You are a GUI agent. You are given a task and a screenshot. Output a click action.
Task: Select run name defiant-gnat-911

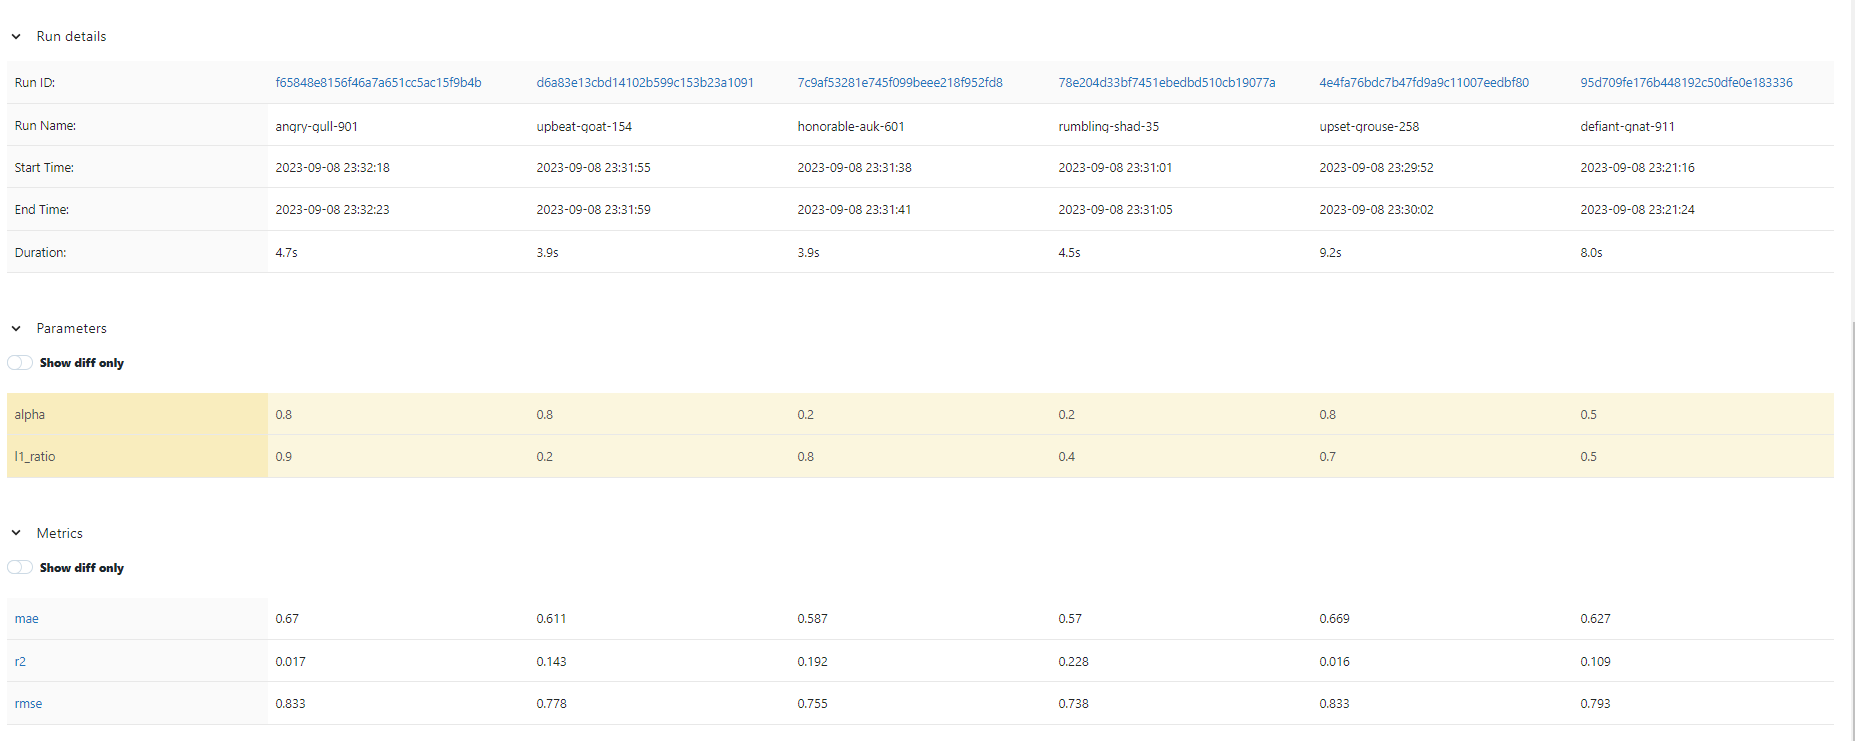point(1627,127)
